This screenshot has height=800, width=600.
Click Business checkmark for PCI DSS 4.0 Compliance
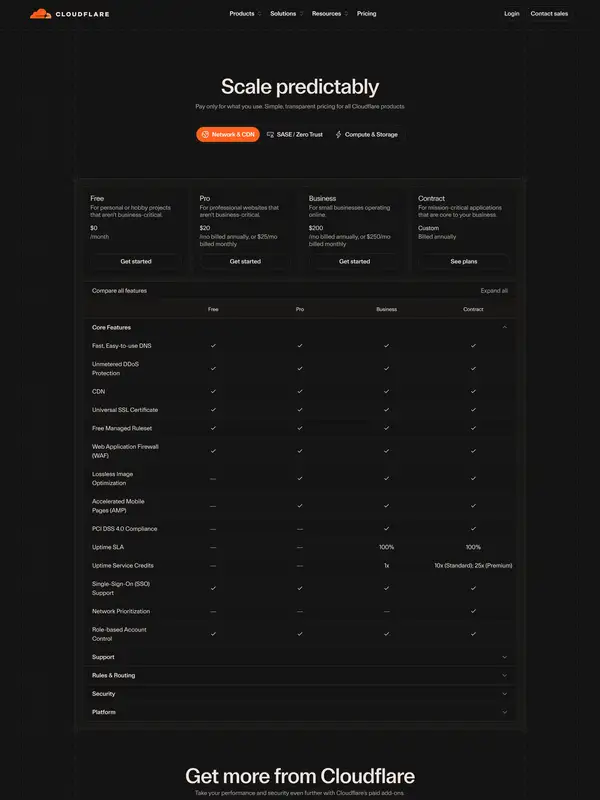387,529
